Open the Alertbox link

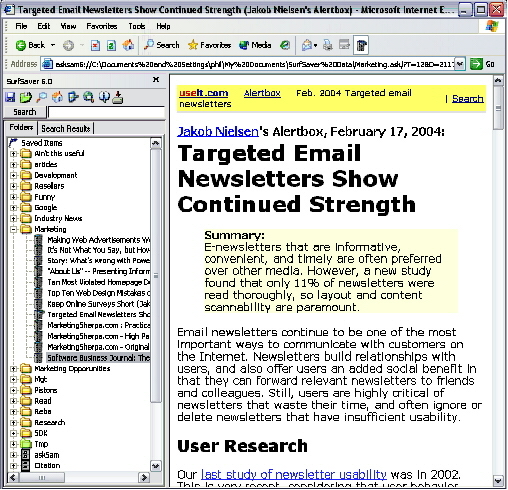(x=262, y=93)
